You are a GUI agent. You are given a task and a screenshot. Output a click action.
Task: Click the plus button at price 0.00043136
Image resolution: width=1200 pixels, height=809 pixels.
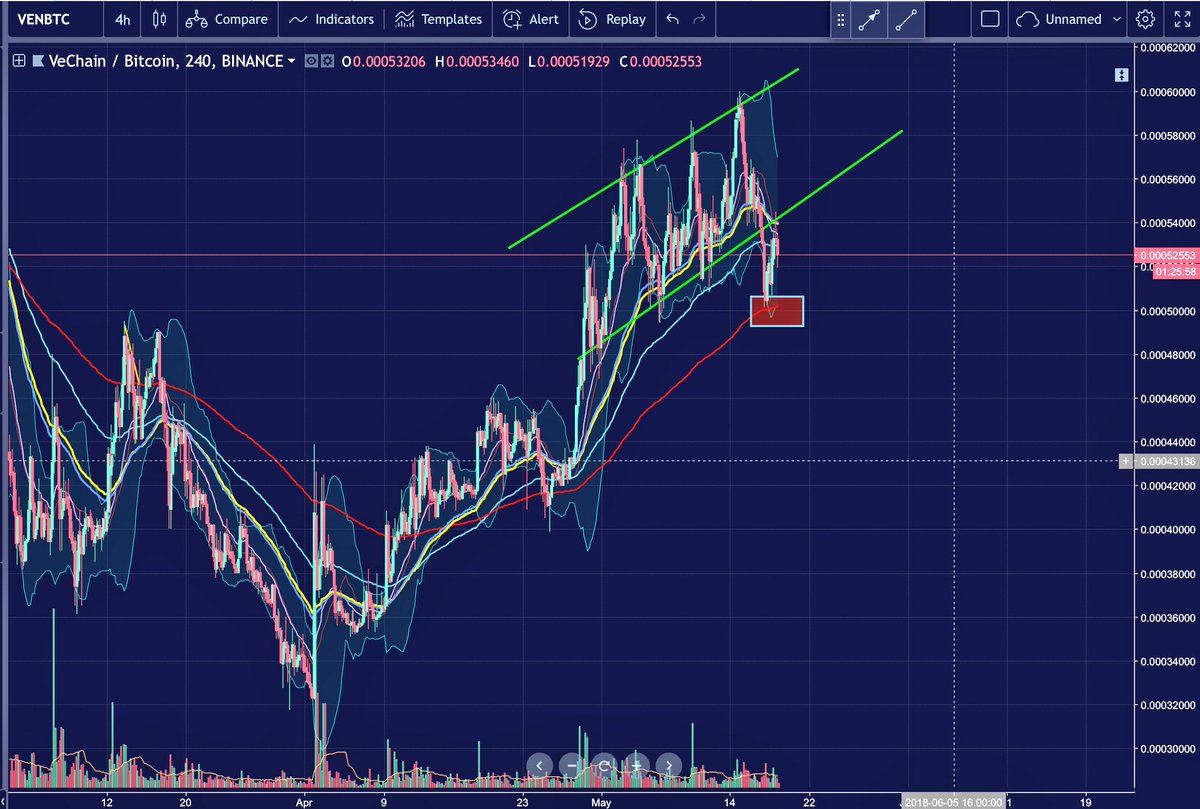tap(1127, 461)
